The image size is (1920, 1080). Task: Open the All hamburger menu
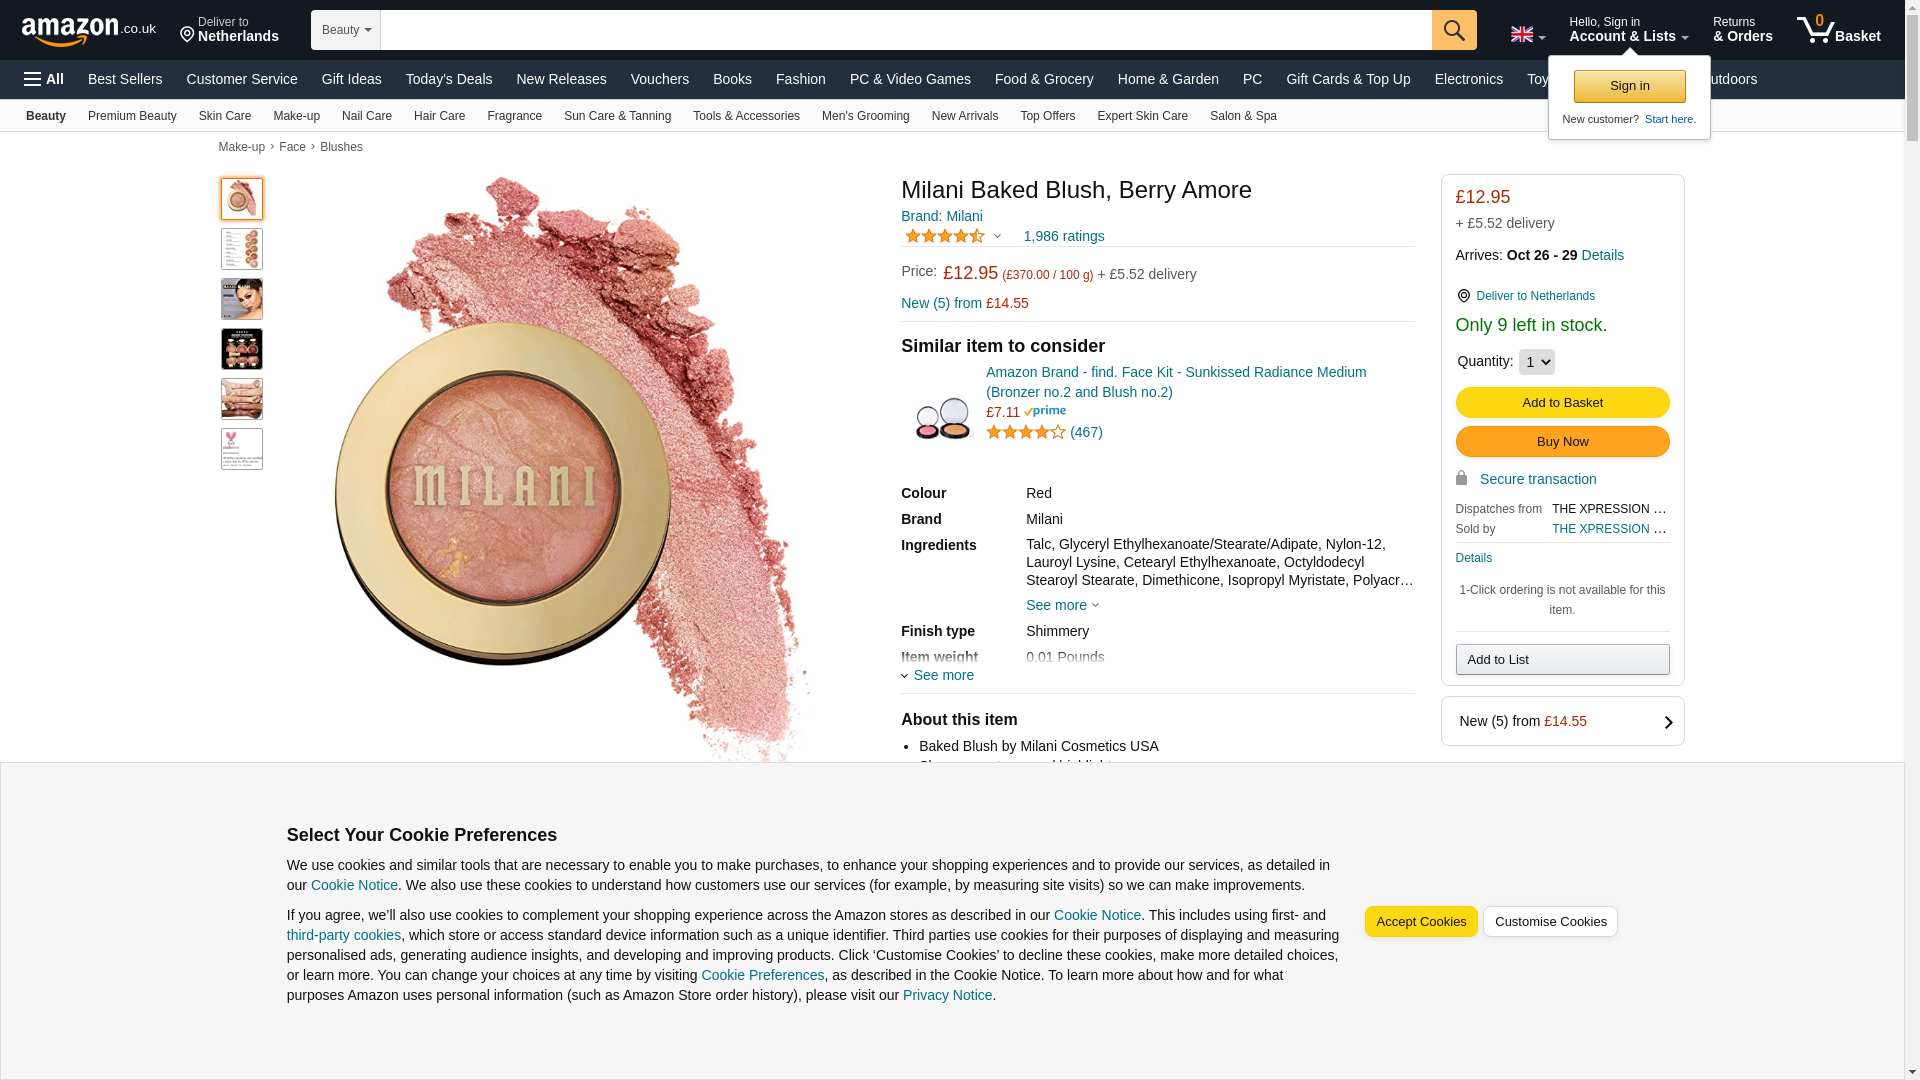[x=44, y=79]
